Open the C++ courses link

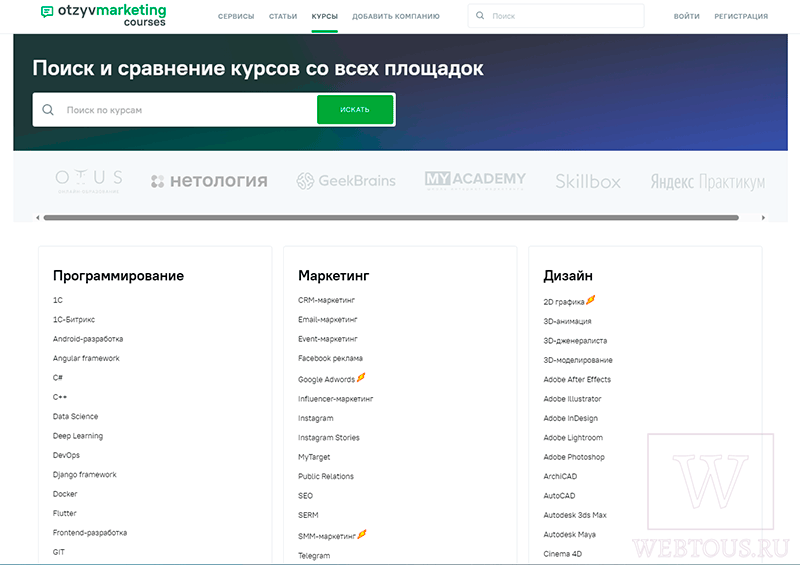60,397
